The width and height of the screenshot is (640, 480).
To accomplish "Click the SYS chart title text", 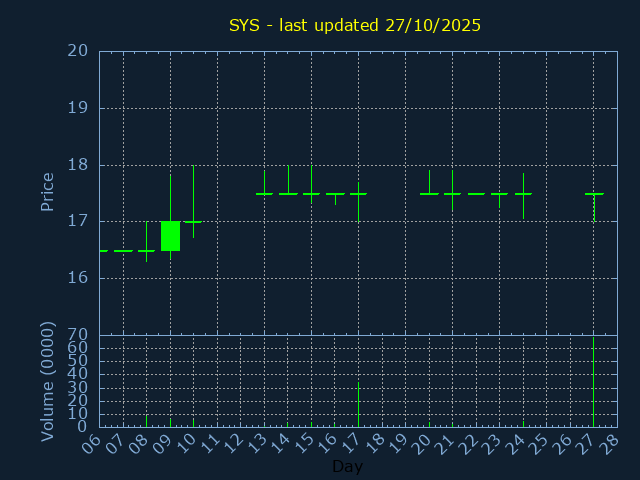I will point(355,25).
